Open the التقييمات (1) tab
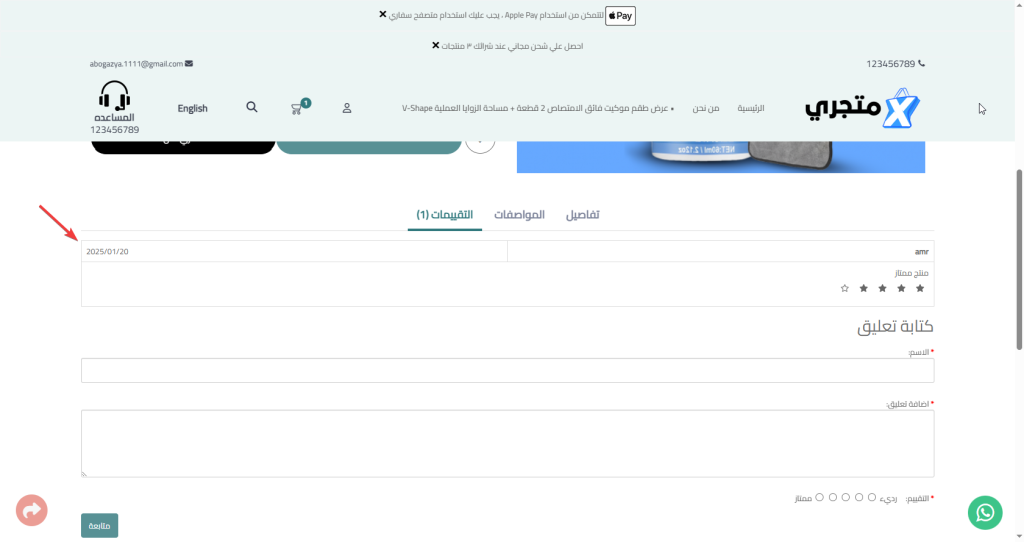Viewport: 1024px width, 542px height. click(x=445, y=215)
